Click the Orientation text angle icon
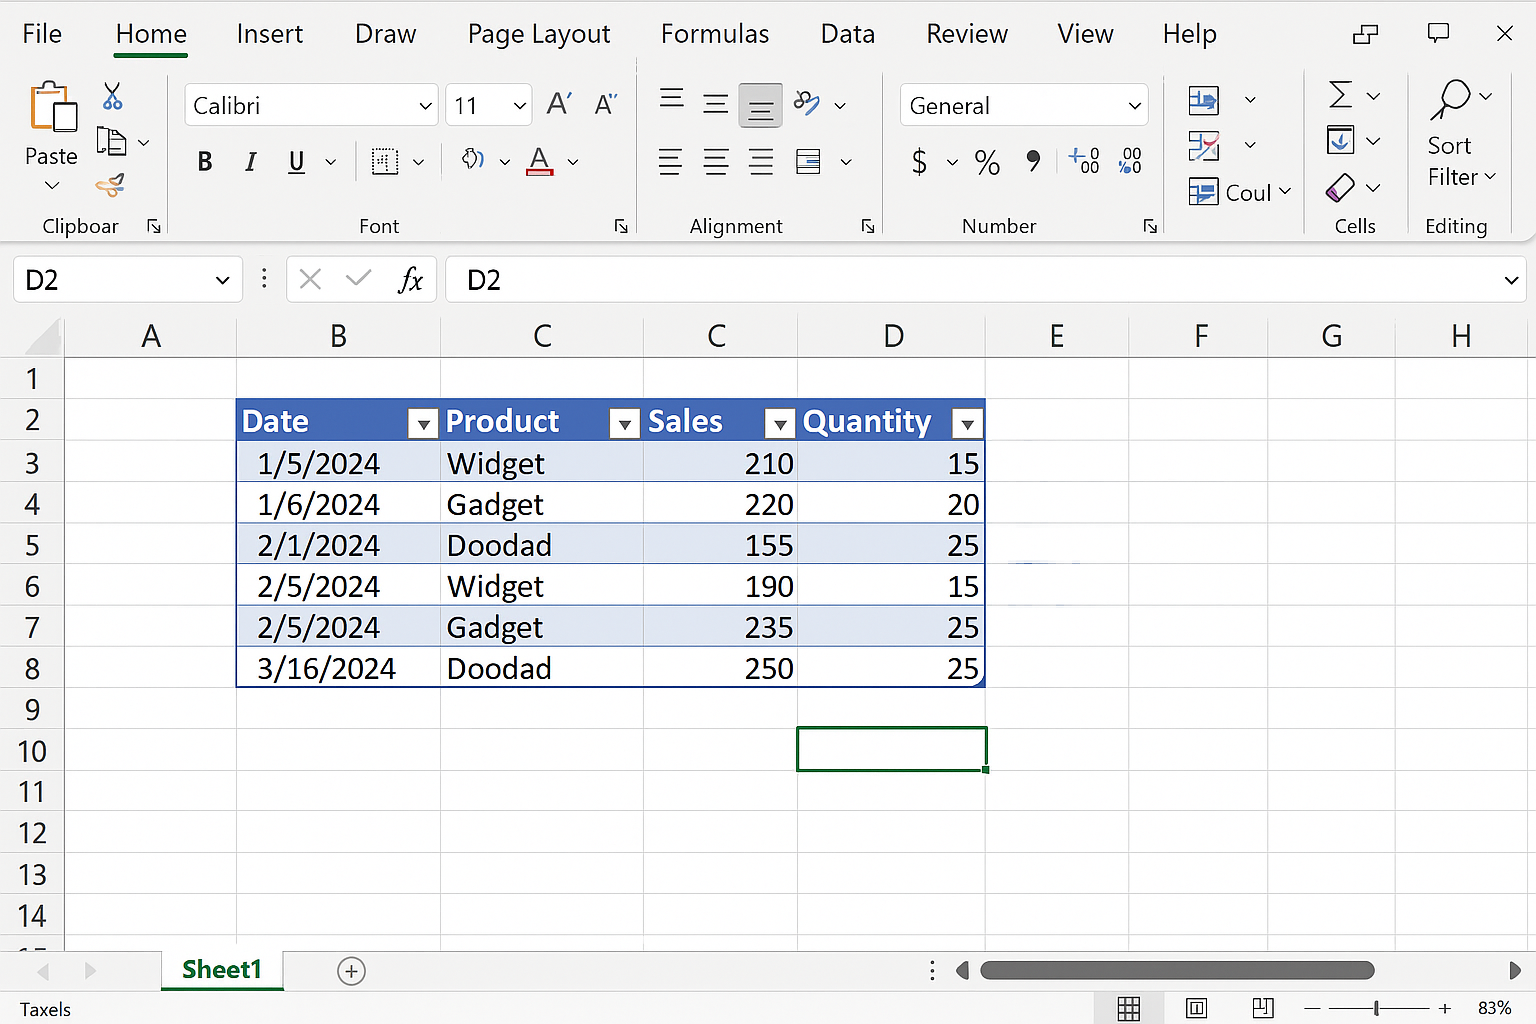 coord(806,103)
